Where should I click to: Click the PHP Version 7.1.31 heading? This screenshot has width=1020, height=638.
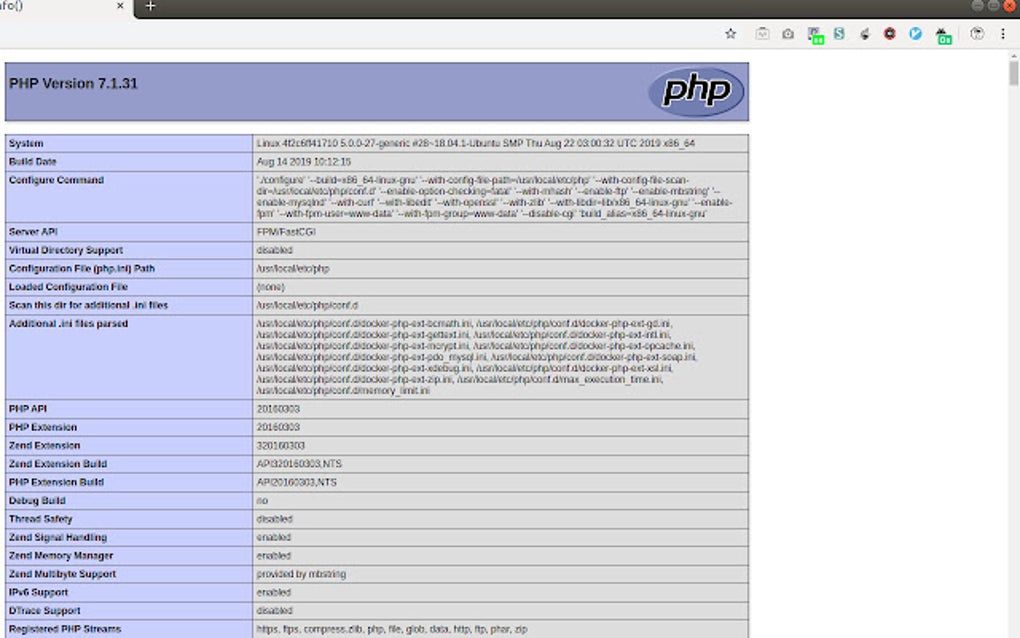pos(73,84)
